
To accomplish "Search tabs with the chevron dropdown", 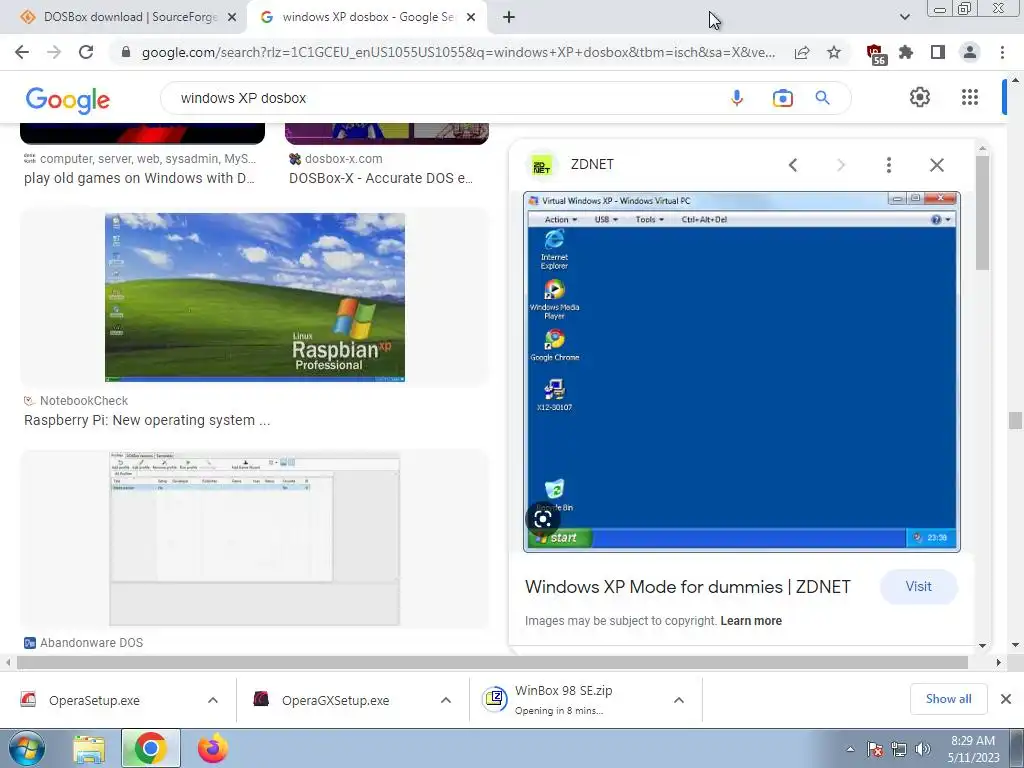I will [904, 17].
